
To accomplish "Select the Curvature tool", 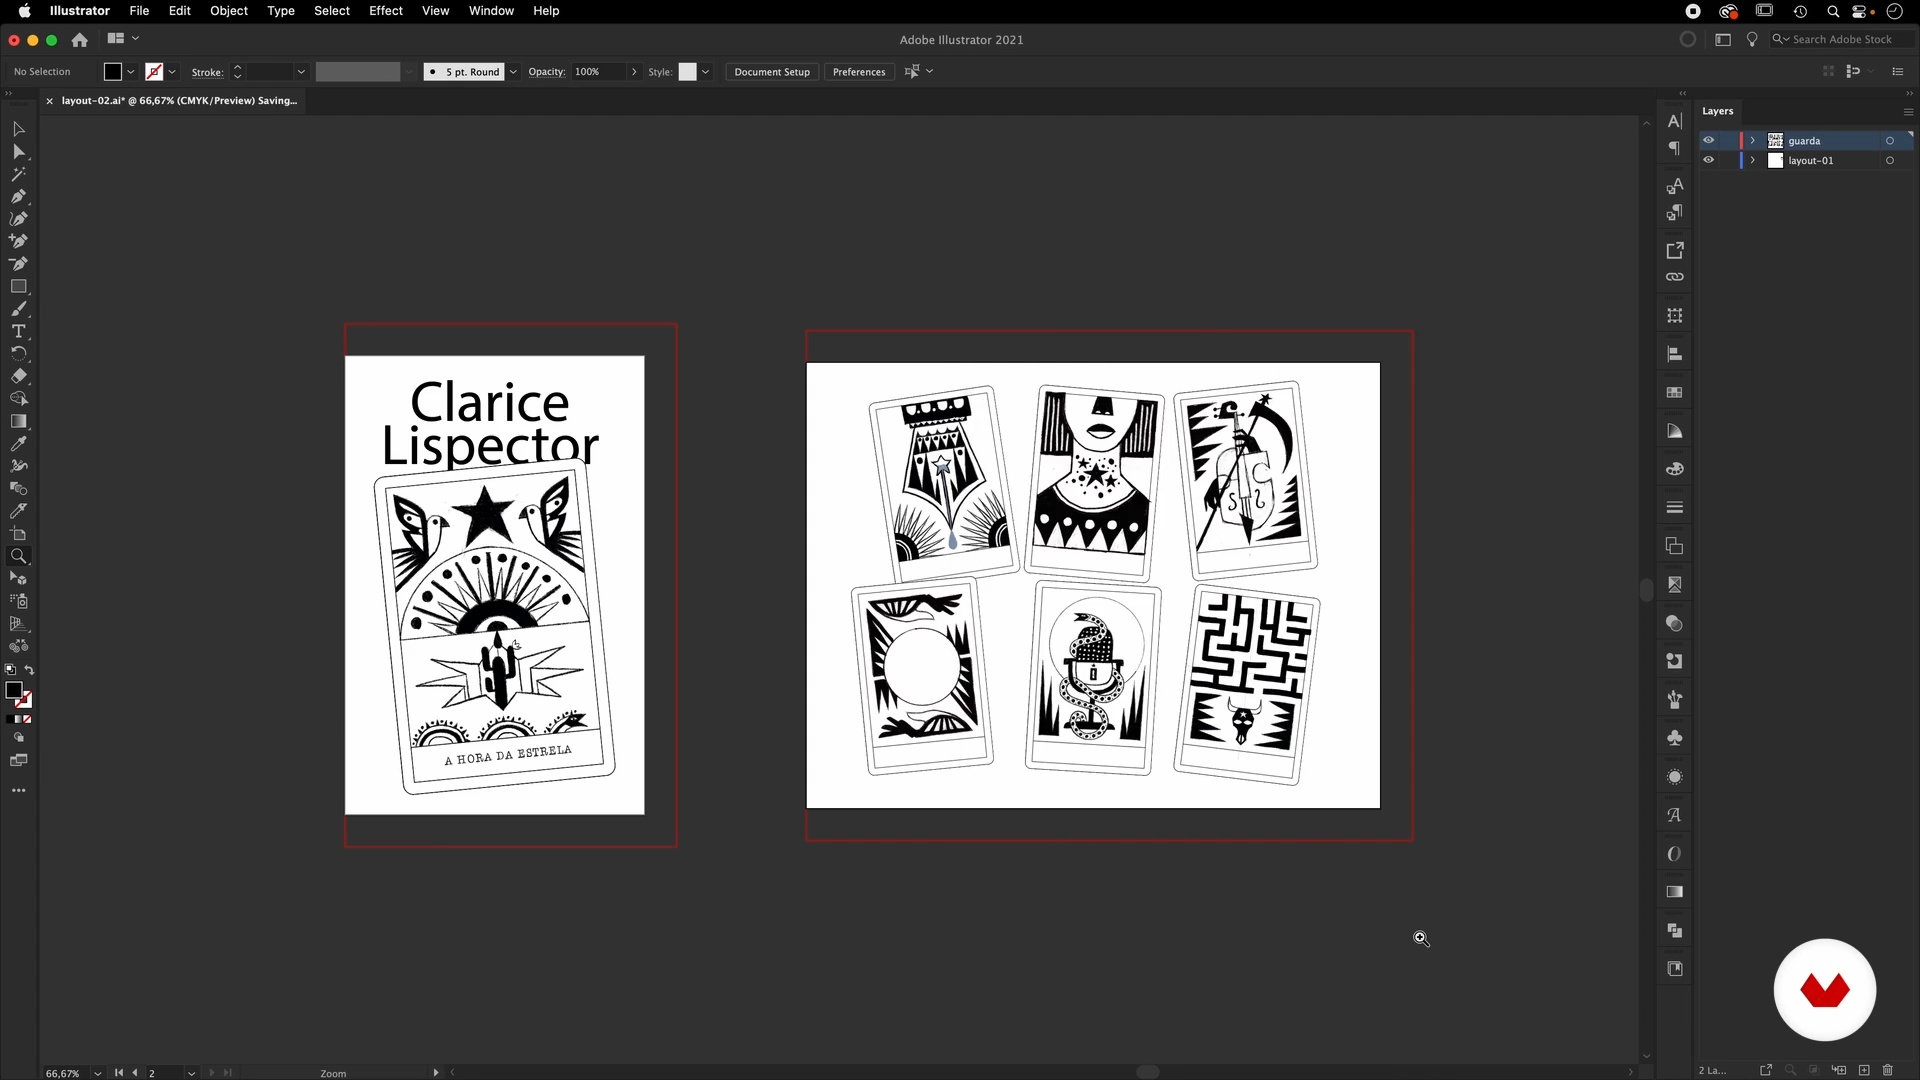I will pos(18,219).
